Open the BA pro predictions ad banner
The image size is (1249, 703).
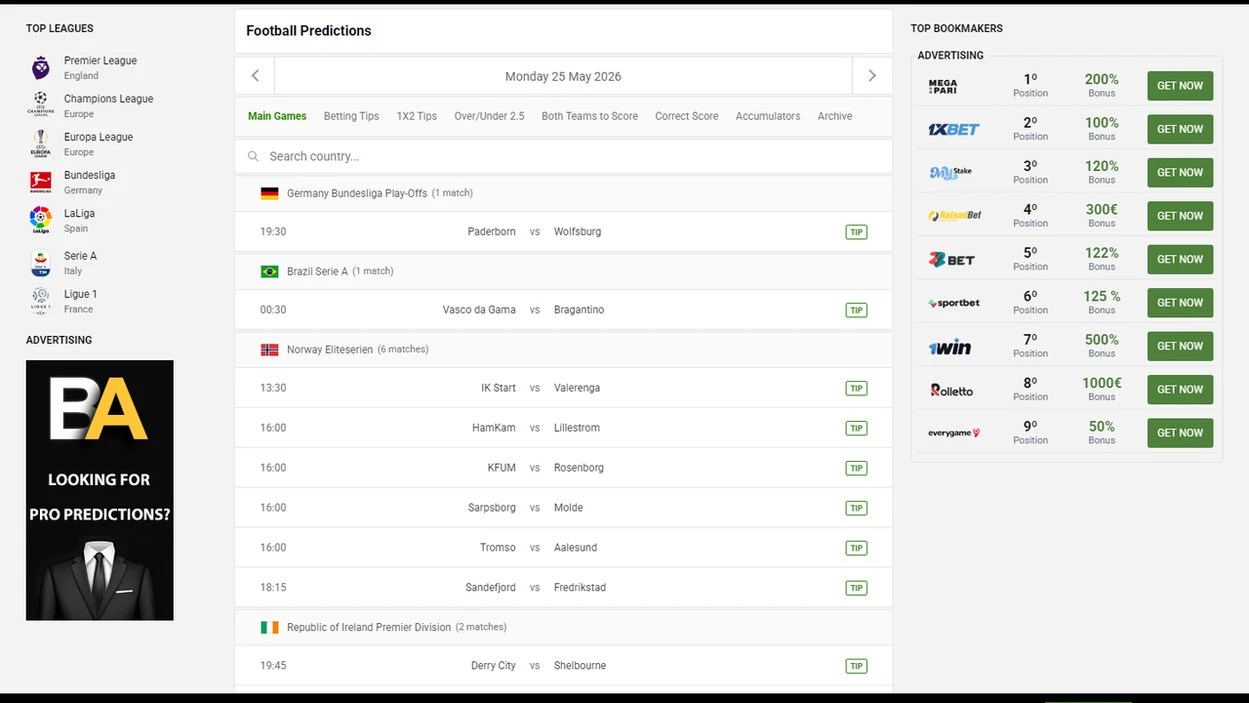tap(100, 490)
